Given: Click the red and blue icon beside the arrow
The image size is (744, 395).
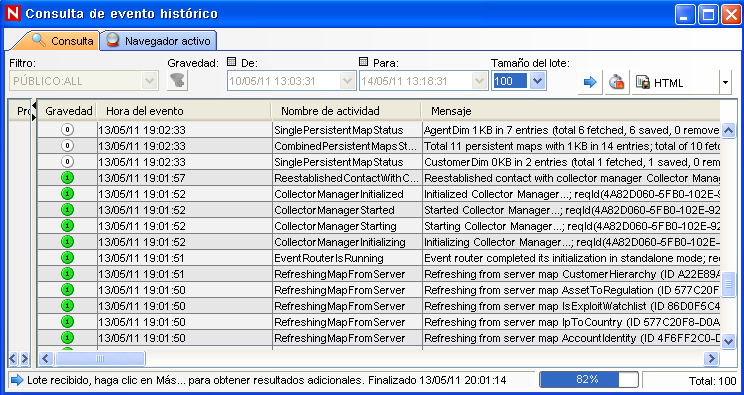Looking at the screenshot, I should [x=616, y=82].
